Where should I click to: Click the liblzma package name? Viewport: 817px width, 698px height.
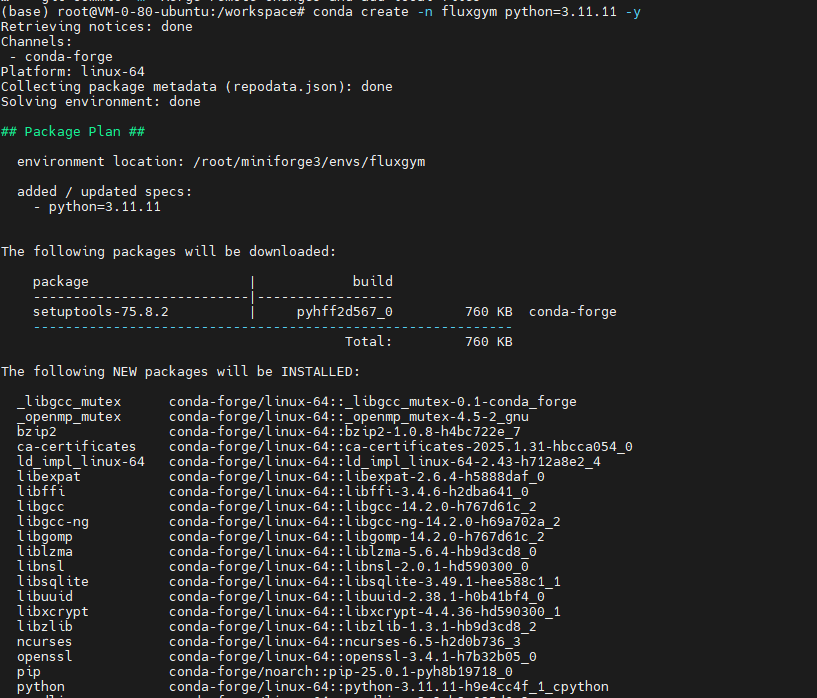coord(45,551)
